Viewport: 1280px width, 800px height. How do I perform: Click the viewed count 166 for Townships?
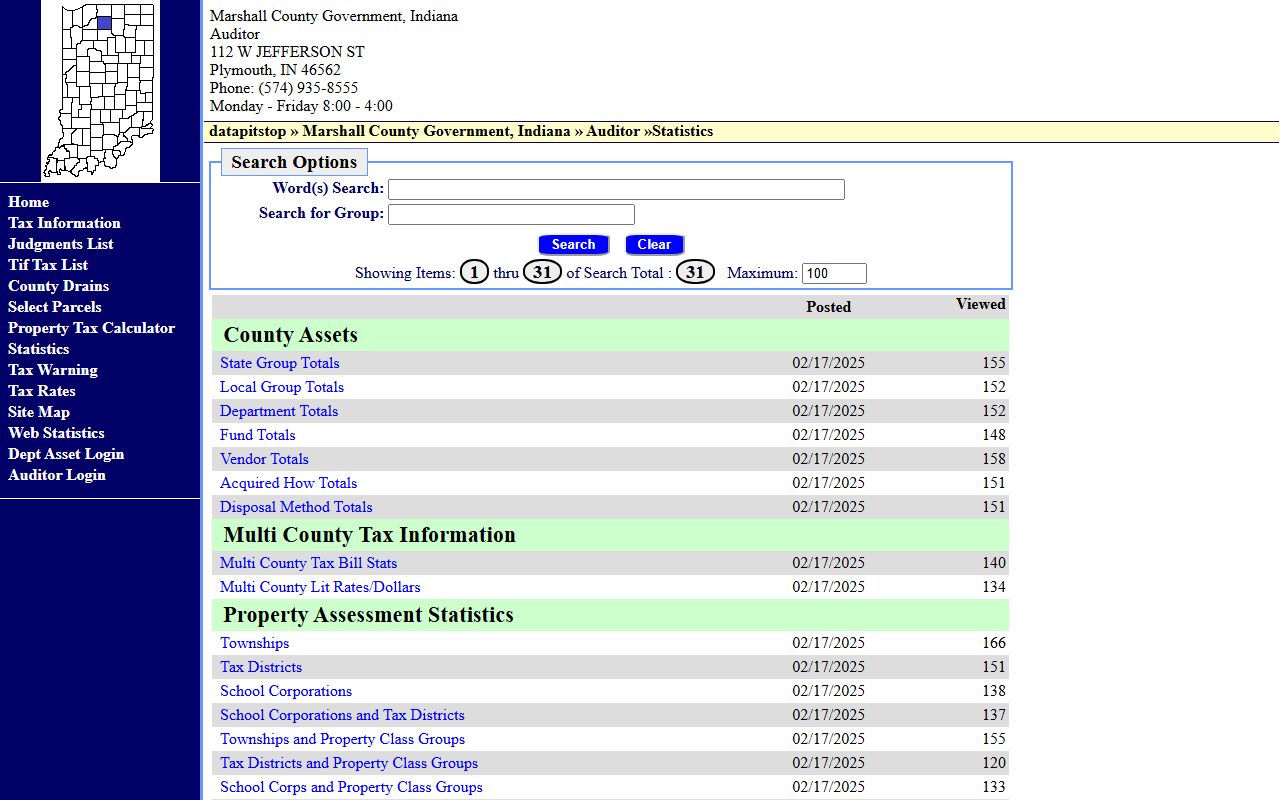tap(994, 643)
